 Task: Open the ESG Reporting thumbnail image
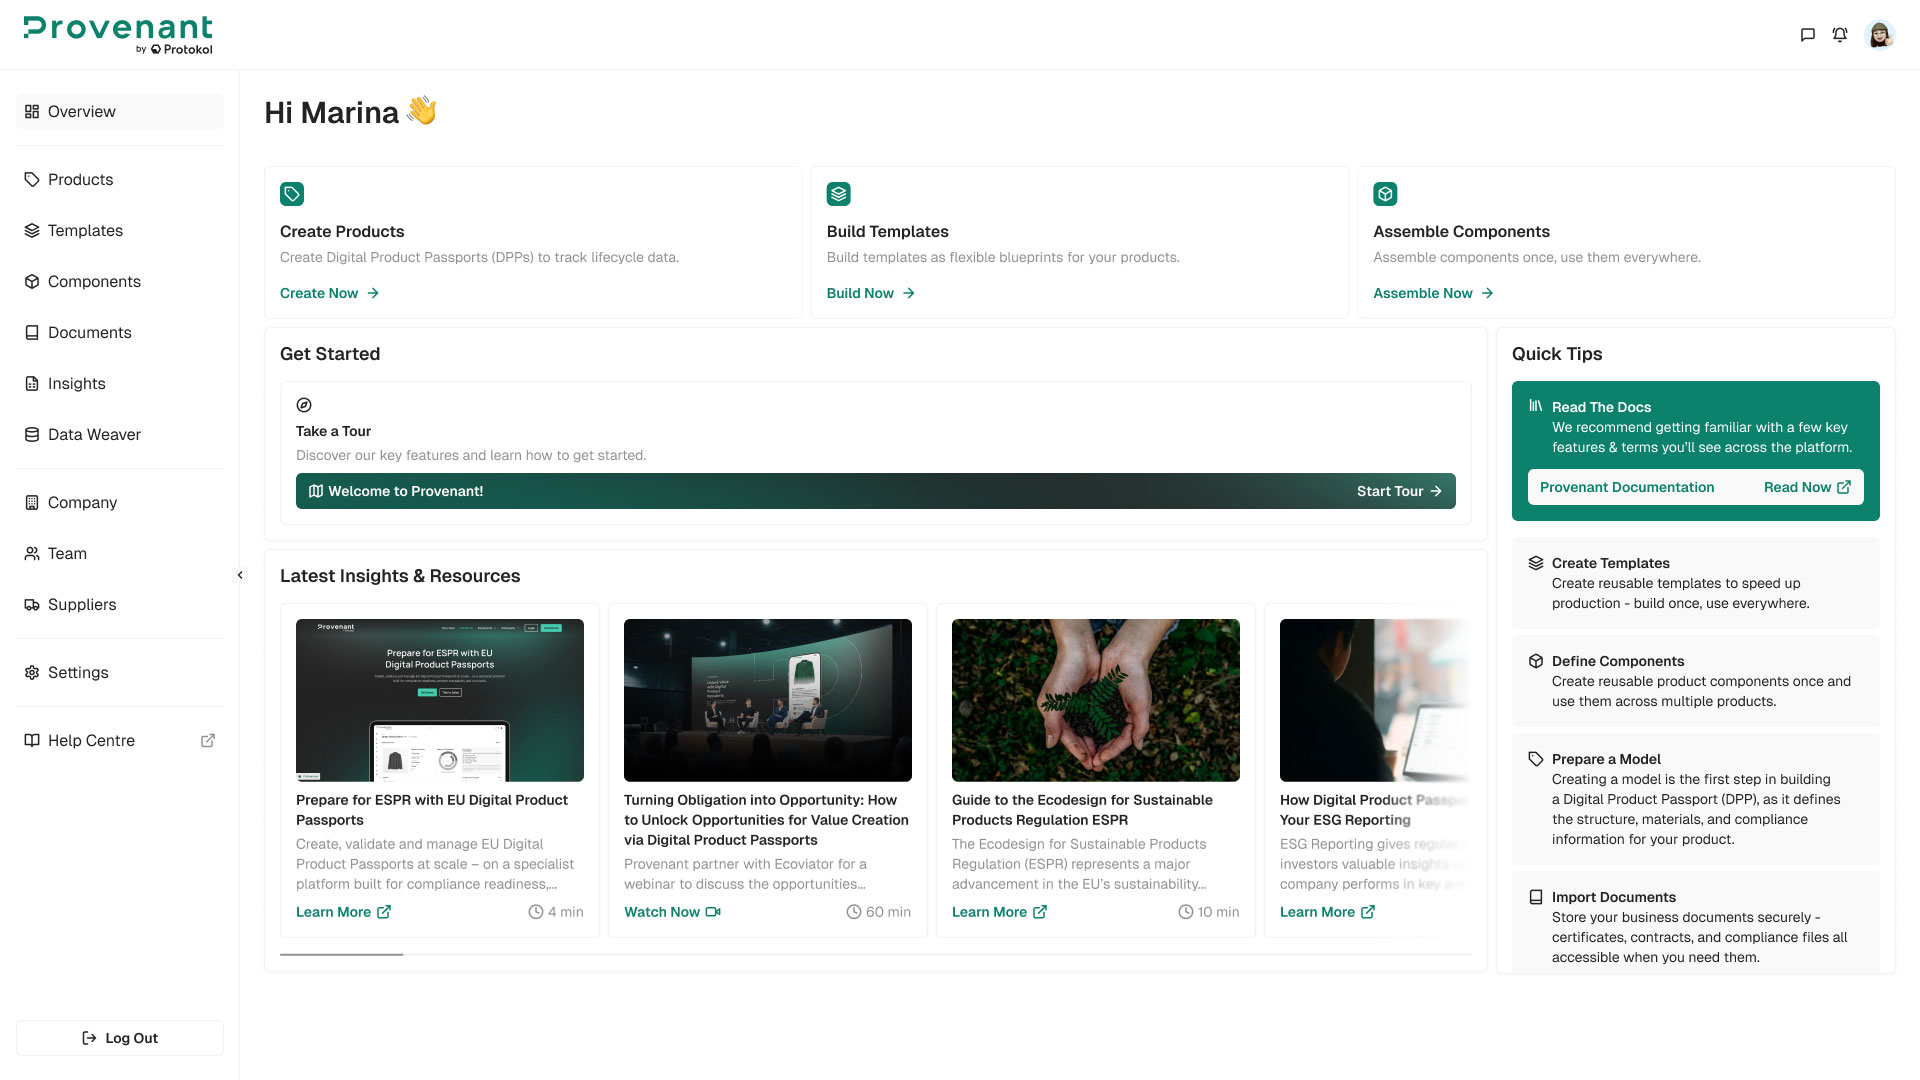pyautogui.click(x=1376, y=700)
